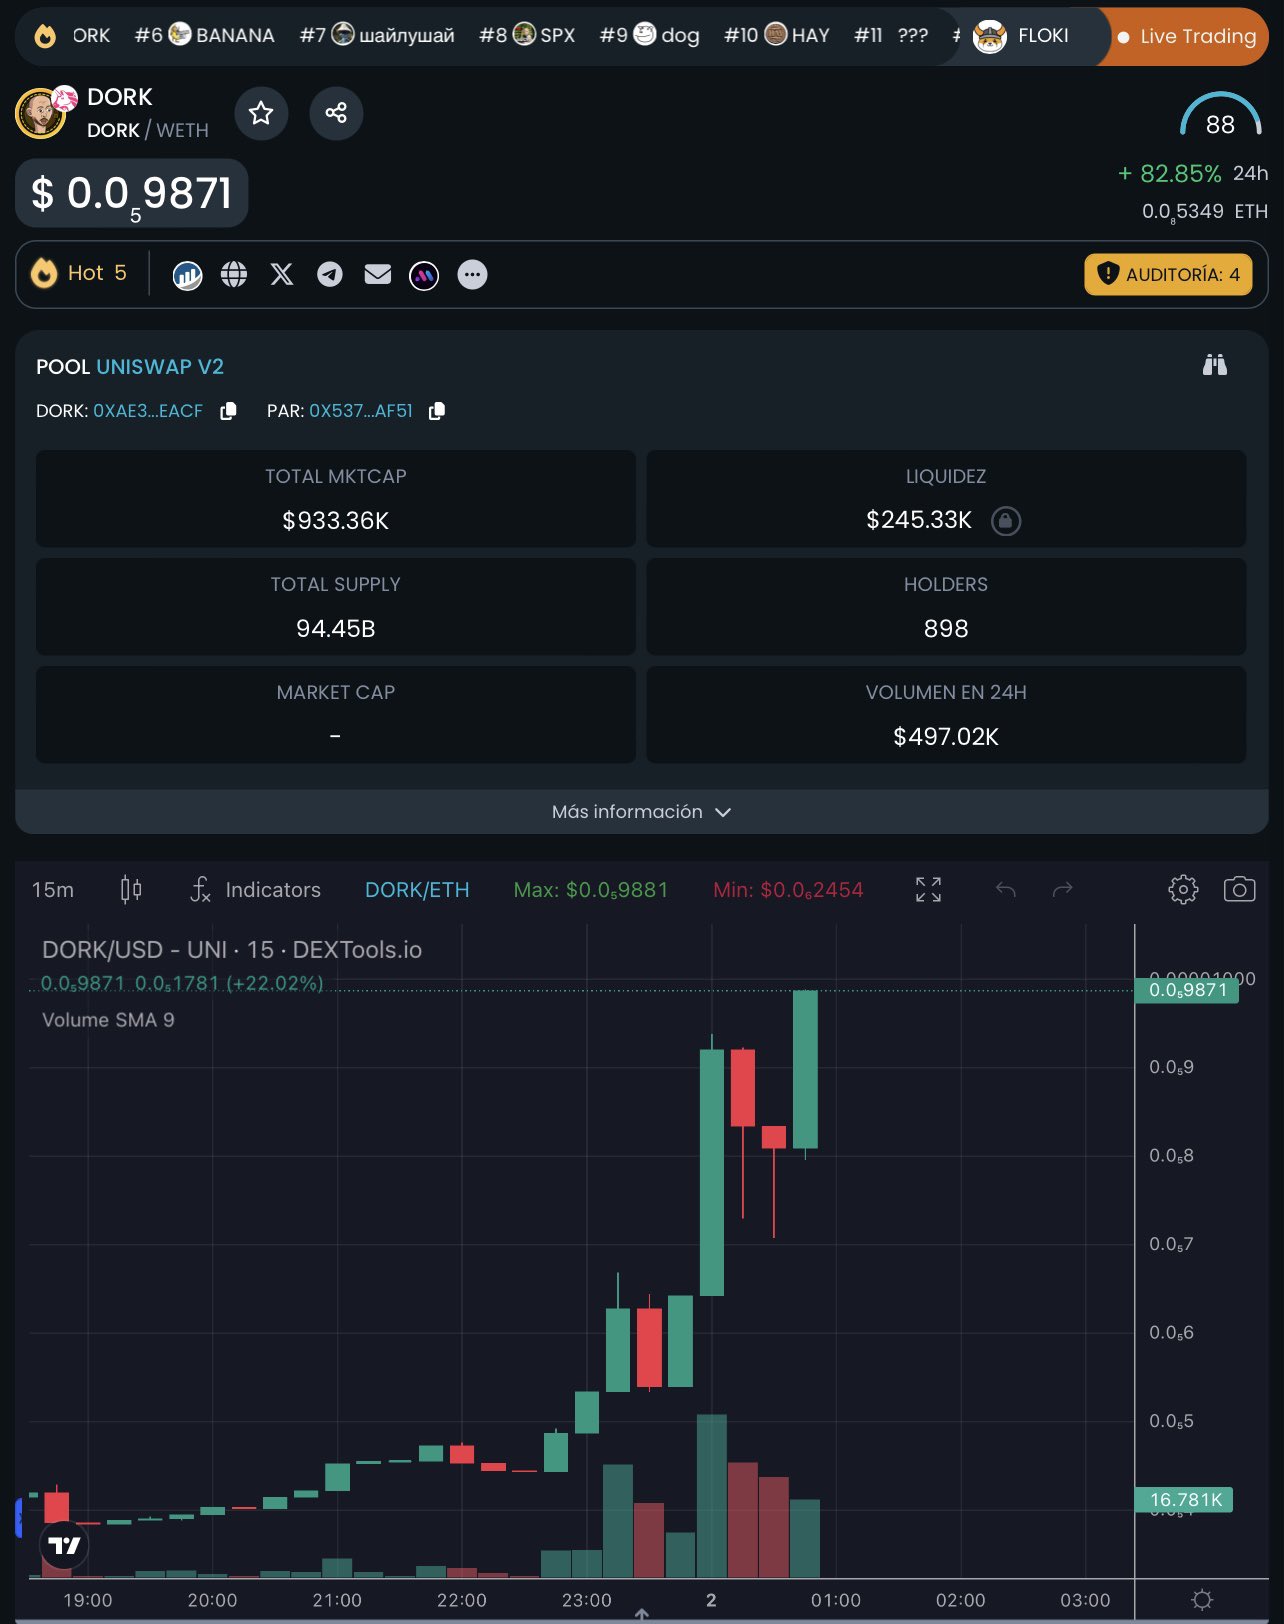Viewport: 1284px width, 1624px height.
Task: Open the AUDITORÍA: 4 audit badge
Action: (x=1168, y=274)
